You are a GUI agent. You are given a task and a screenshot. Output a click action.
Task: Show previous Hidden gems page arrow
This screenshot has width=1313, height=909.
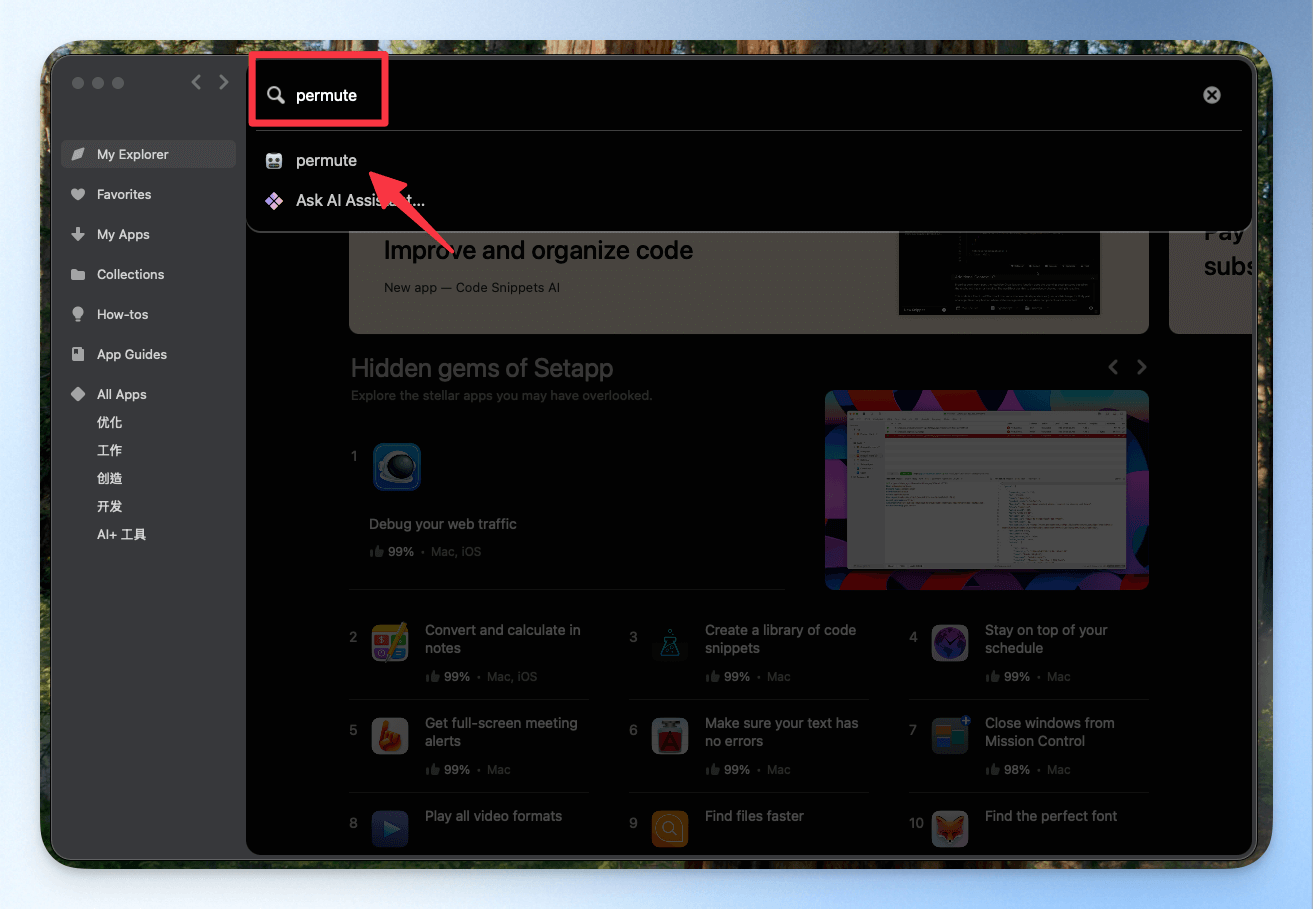click(x=1113, y=367)
